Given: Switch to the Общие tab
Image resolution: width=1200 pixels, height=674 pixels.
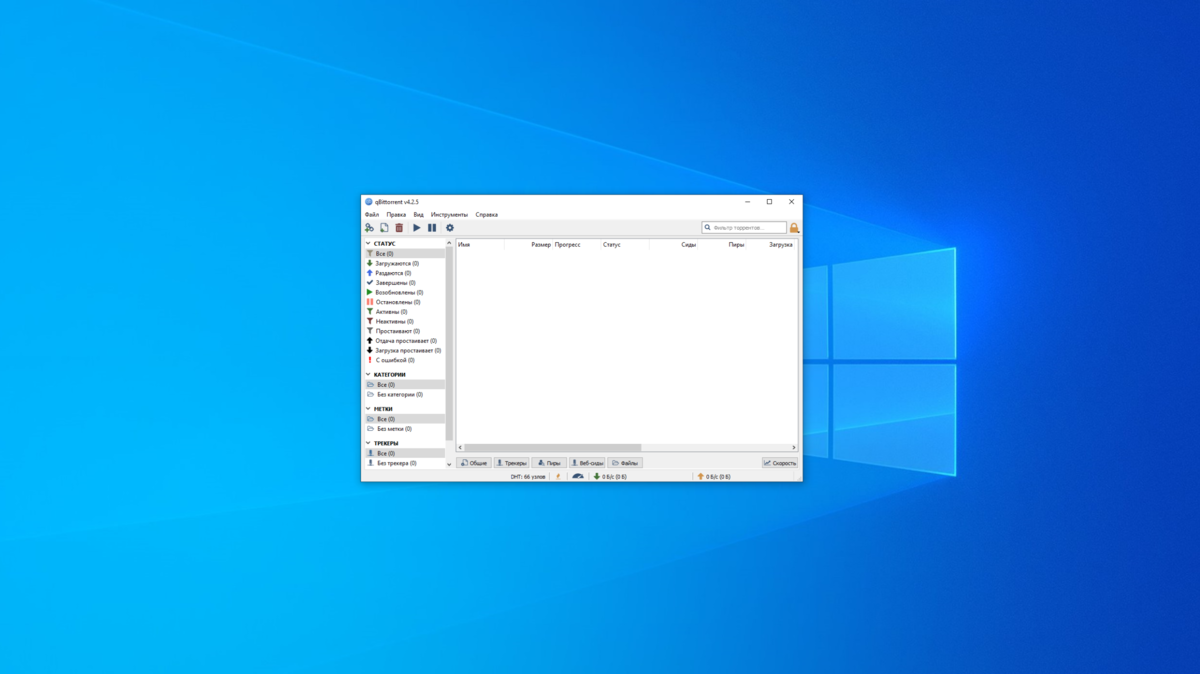Looking at the screenshot, I should tap(474, 463).
